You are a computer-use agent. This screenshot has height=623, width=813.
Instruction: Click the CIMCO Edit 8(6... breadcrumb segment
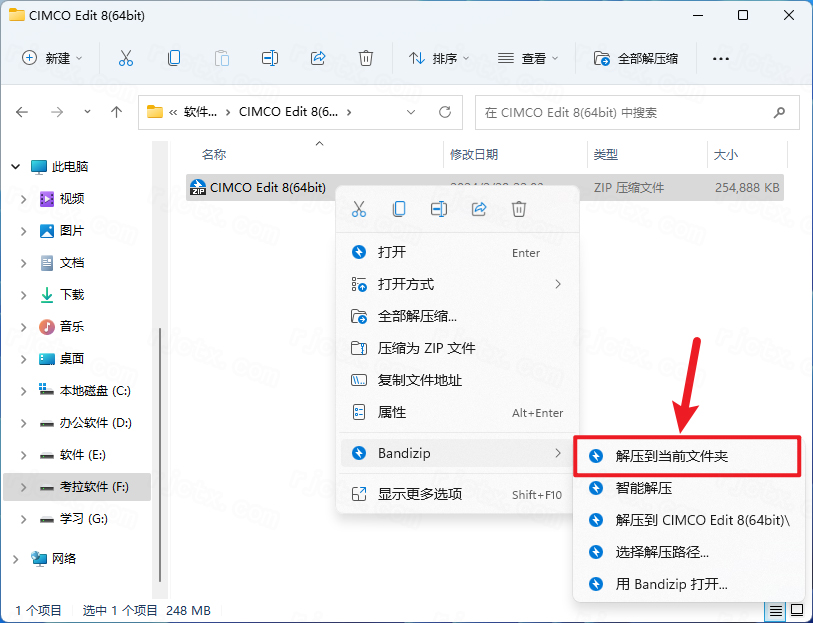(288, 112)
